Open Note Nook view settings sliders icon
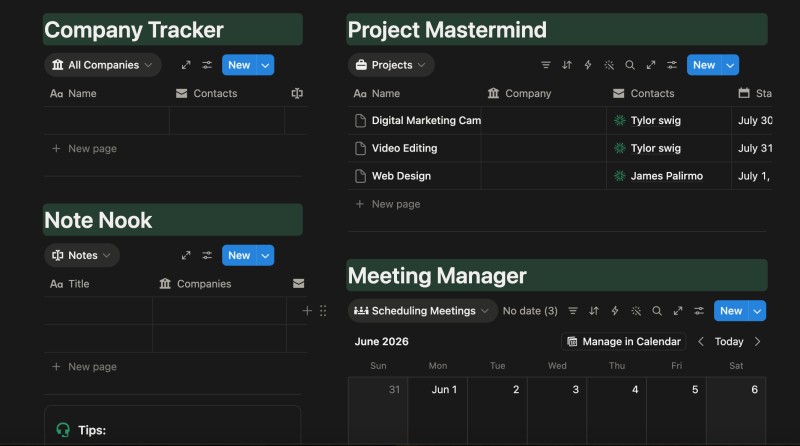Image resolution: width=800 pixels, height=446 pixels. pos(207,255)
